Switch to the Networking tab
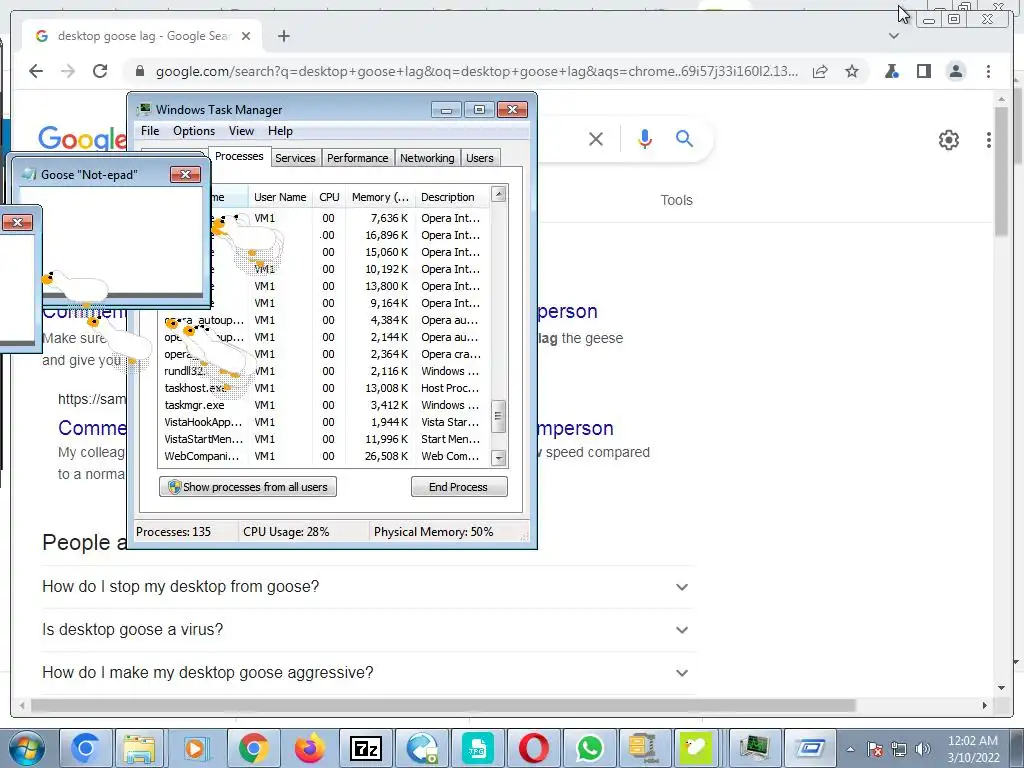Image resolution: width=1024 pixels, height=768 pixels. (x=427, y=158)
